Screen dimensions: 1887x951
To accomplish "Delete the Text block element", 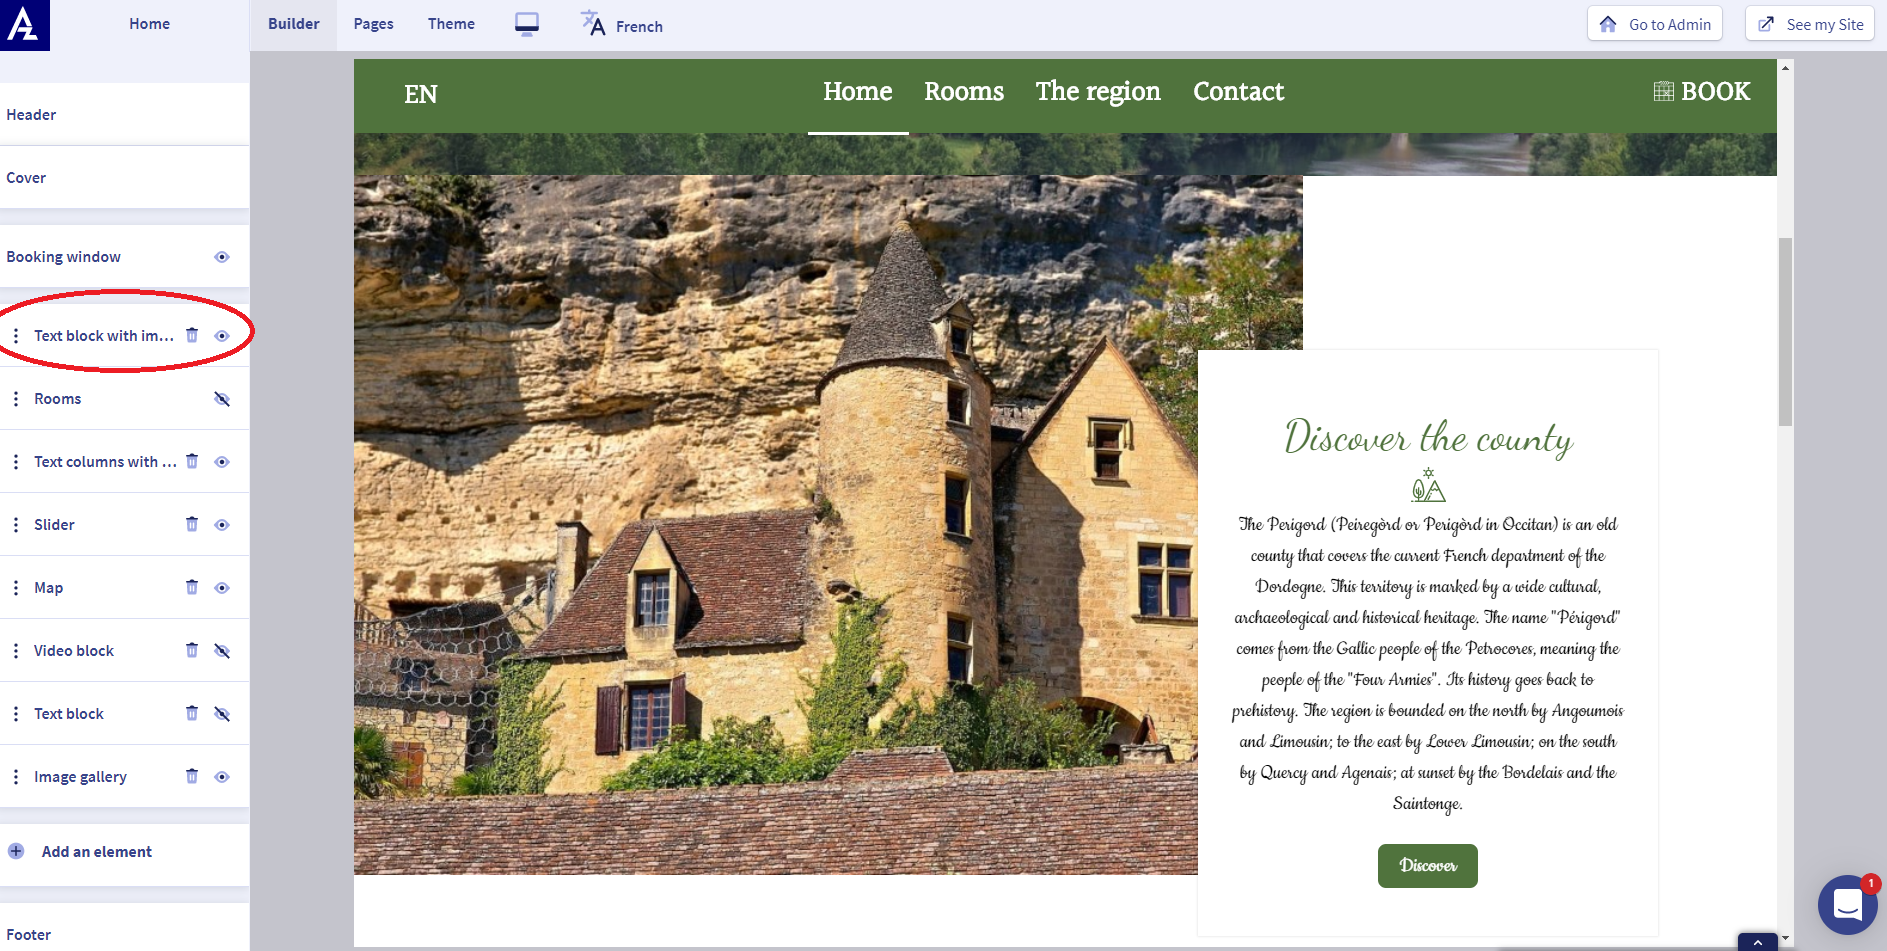I will [192, 713].
